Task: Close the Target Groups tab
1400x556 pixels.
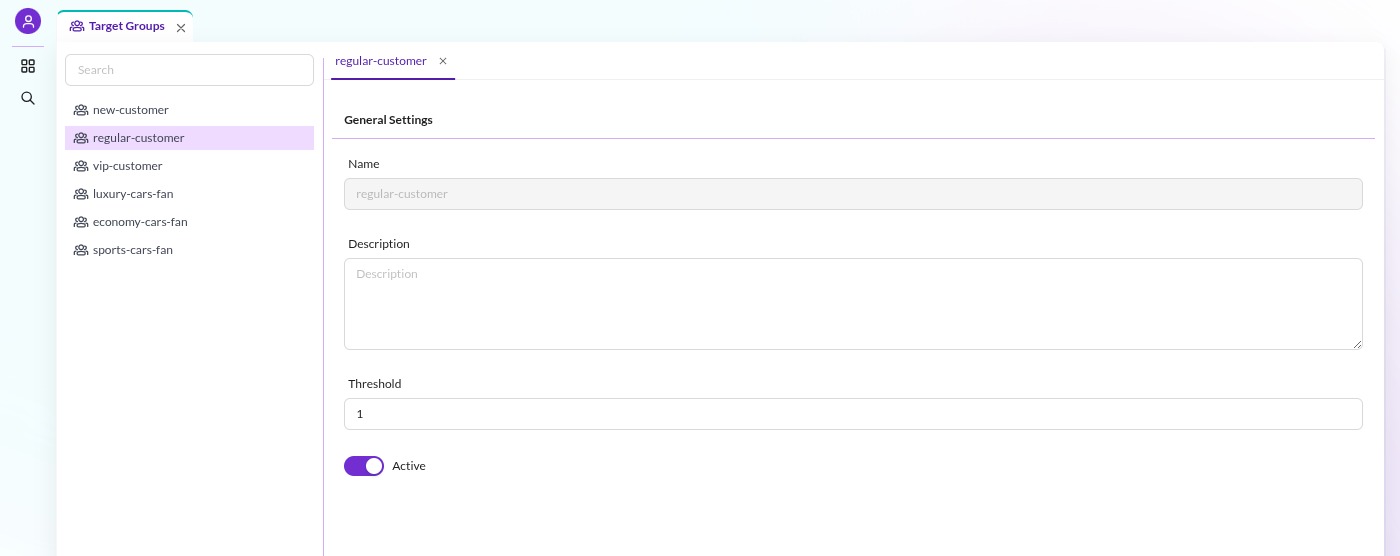Action: point(181,28)
